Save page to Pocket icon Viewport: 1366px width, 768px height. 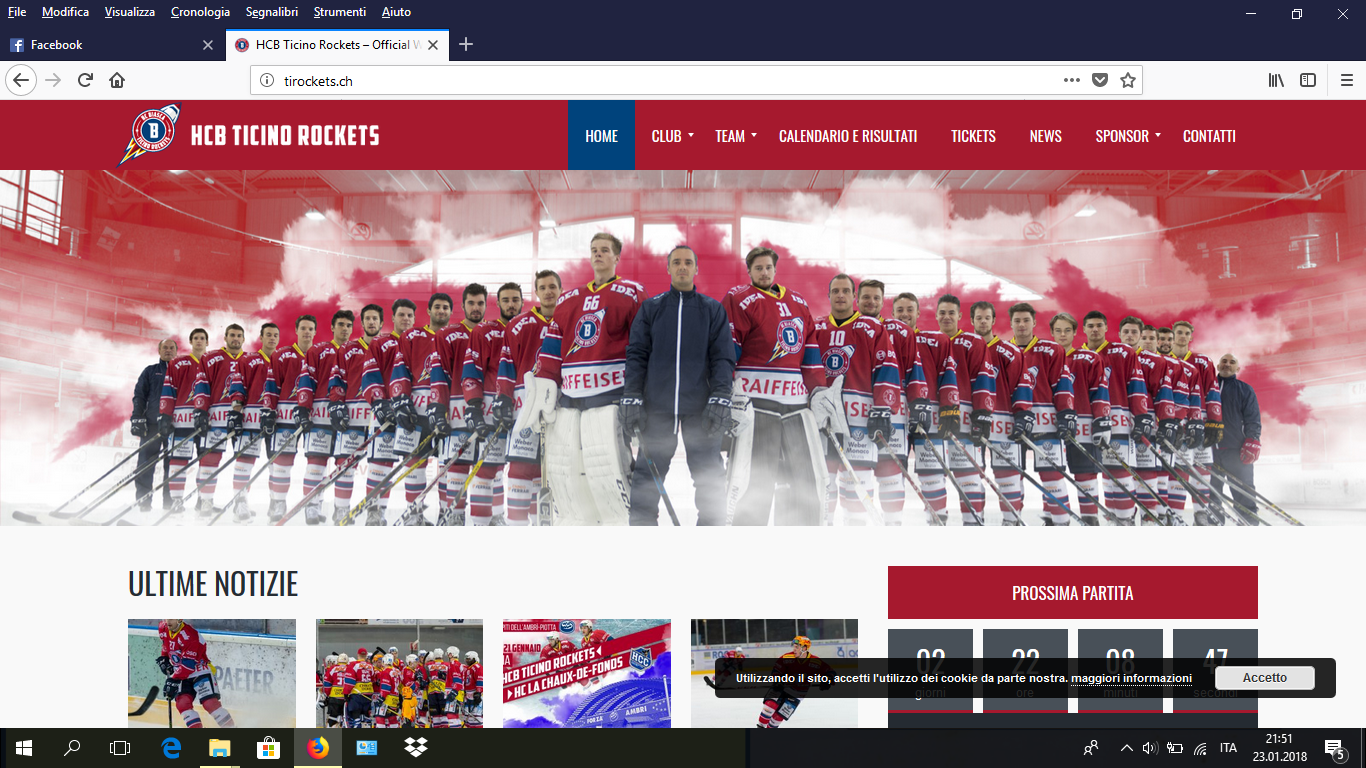point(1100,80)
